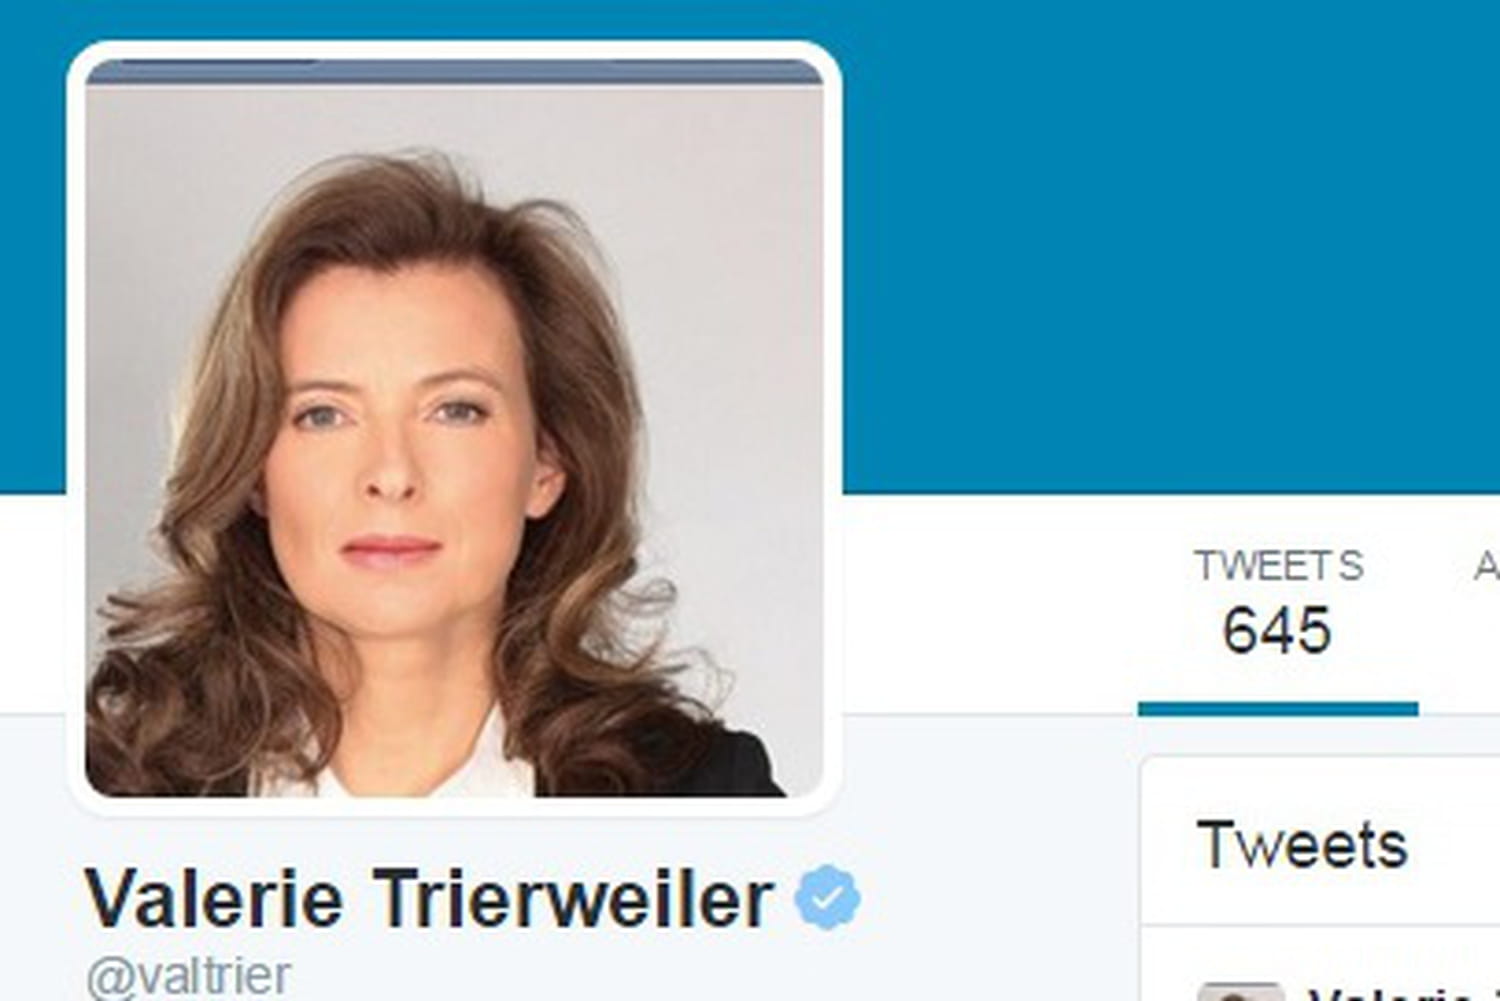Open Valerie Trierweiler's large profile photo
1500x1001 pixels.
coord(454,428)
